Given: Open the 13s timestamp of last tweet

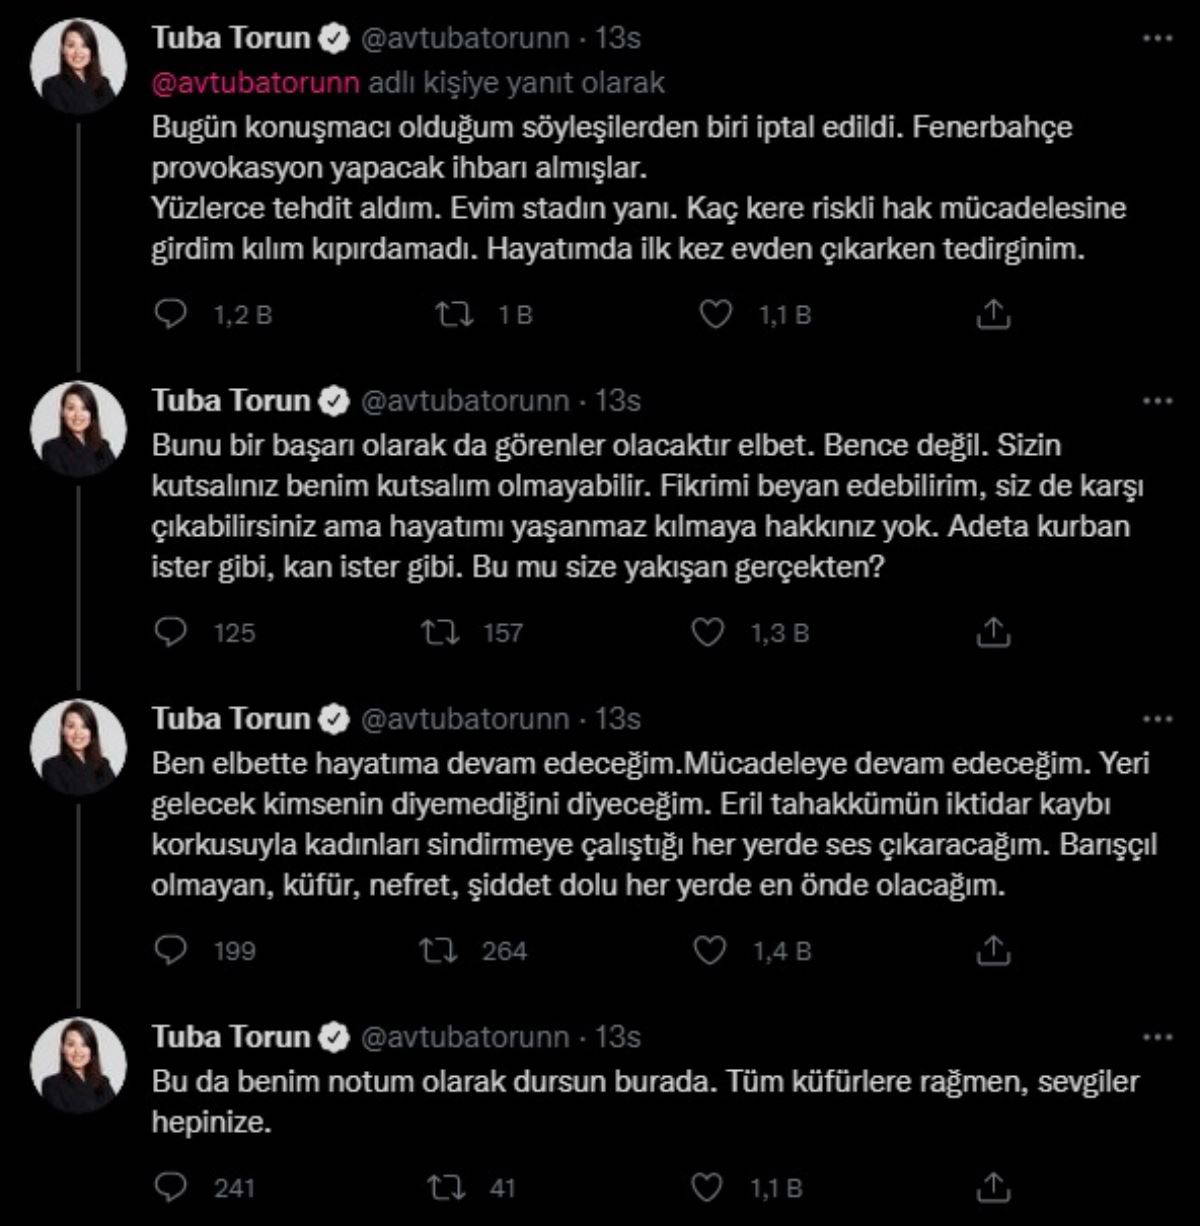Looking at the screenshot, I should tap(618, 1036).
